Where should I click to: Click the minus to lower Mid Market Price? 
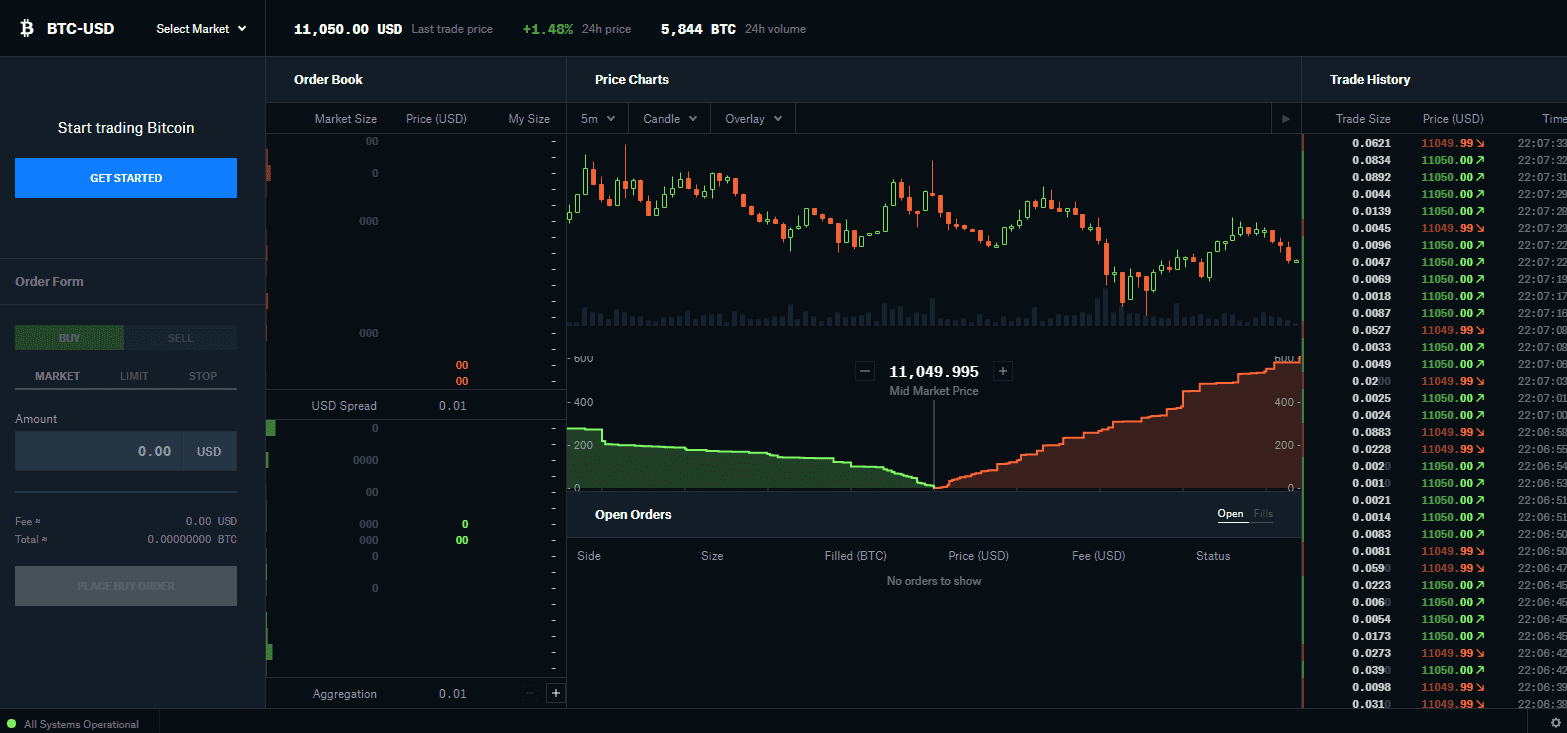pyautogui.click(x=864, y=370)
